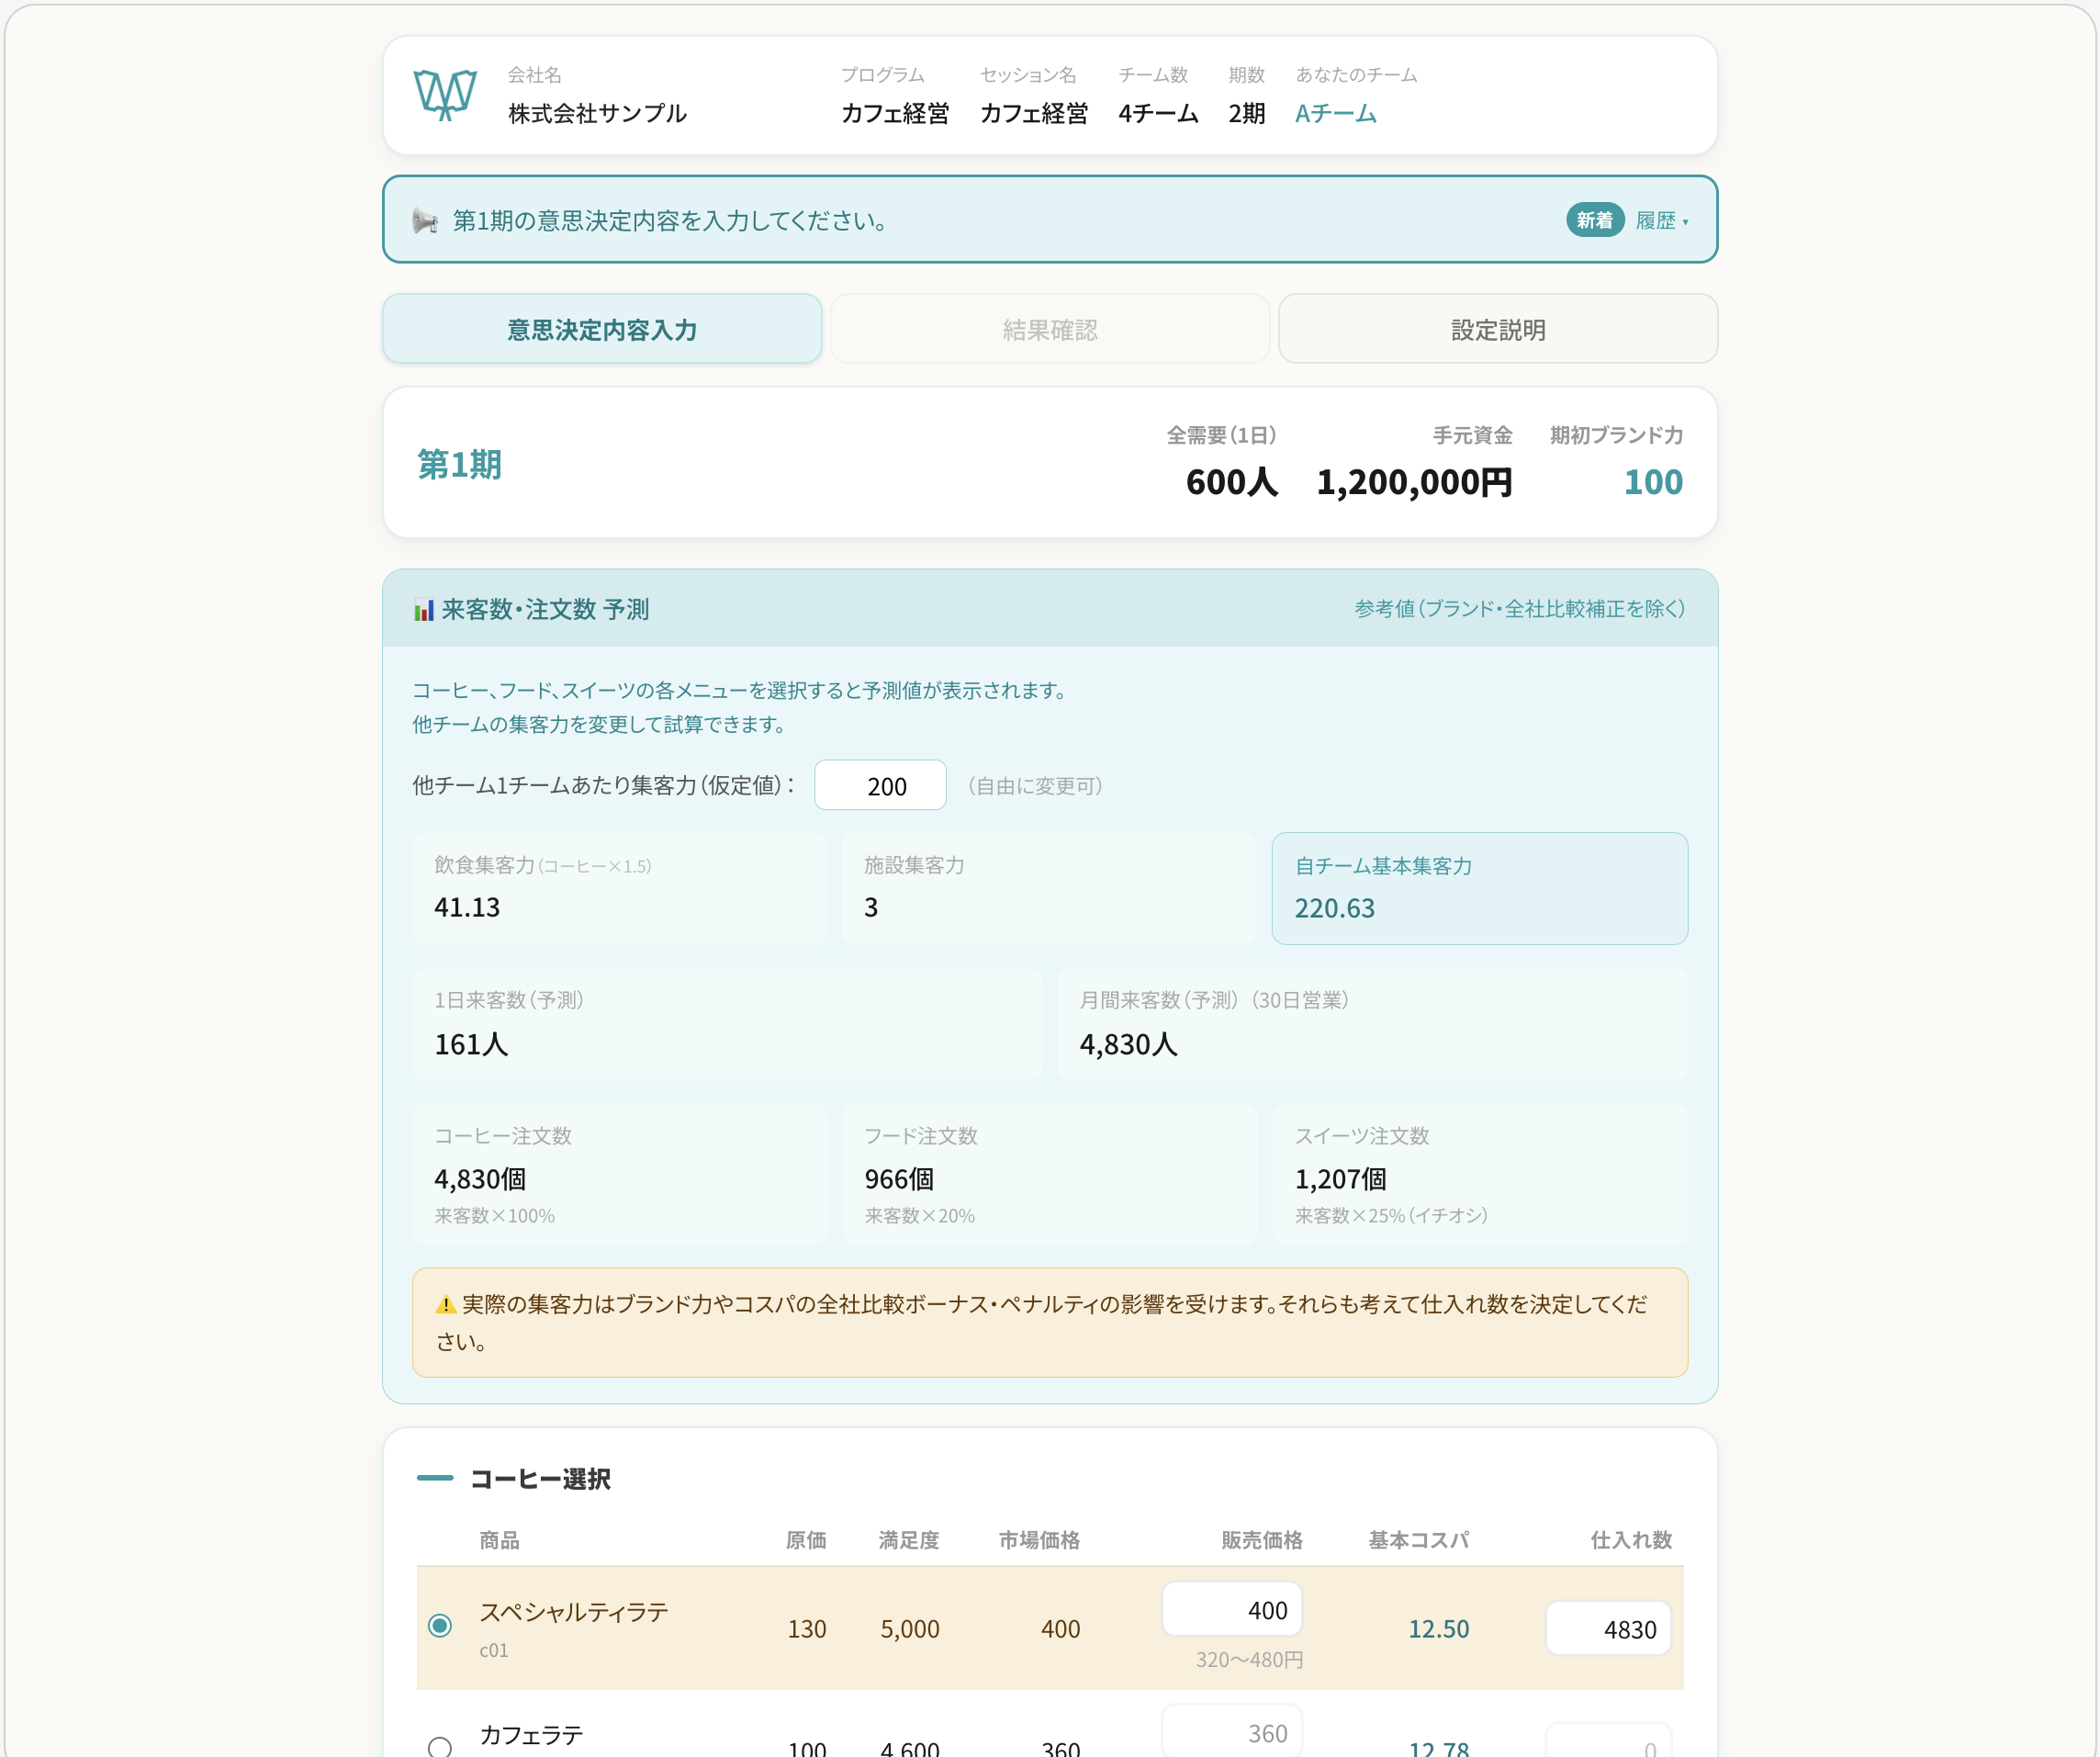The height and width of the screenshot is (1757, 2100).
Task: Edit the other-team 集客力 field showing 200
Action: point(880,786)
